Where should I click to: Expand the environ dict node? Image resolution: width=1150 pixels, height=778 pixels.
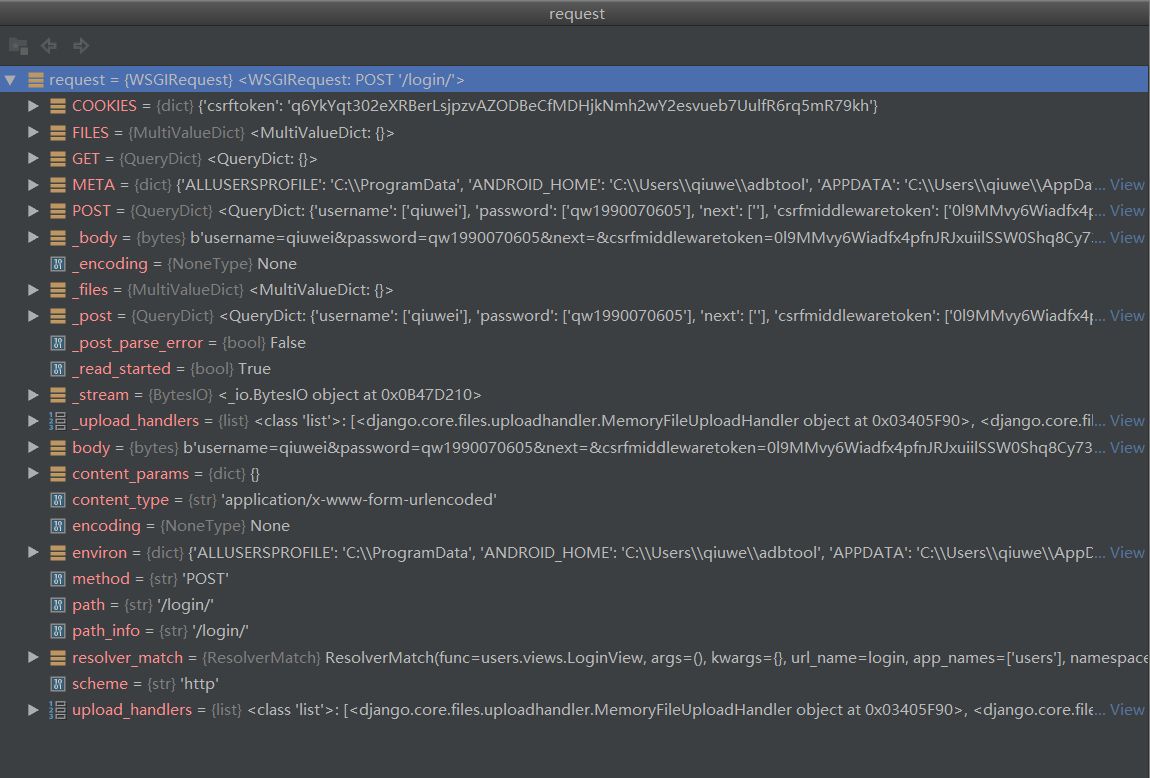point(33,552)
